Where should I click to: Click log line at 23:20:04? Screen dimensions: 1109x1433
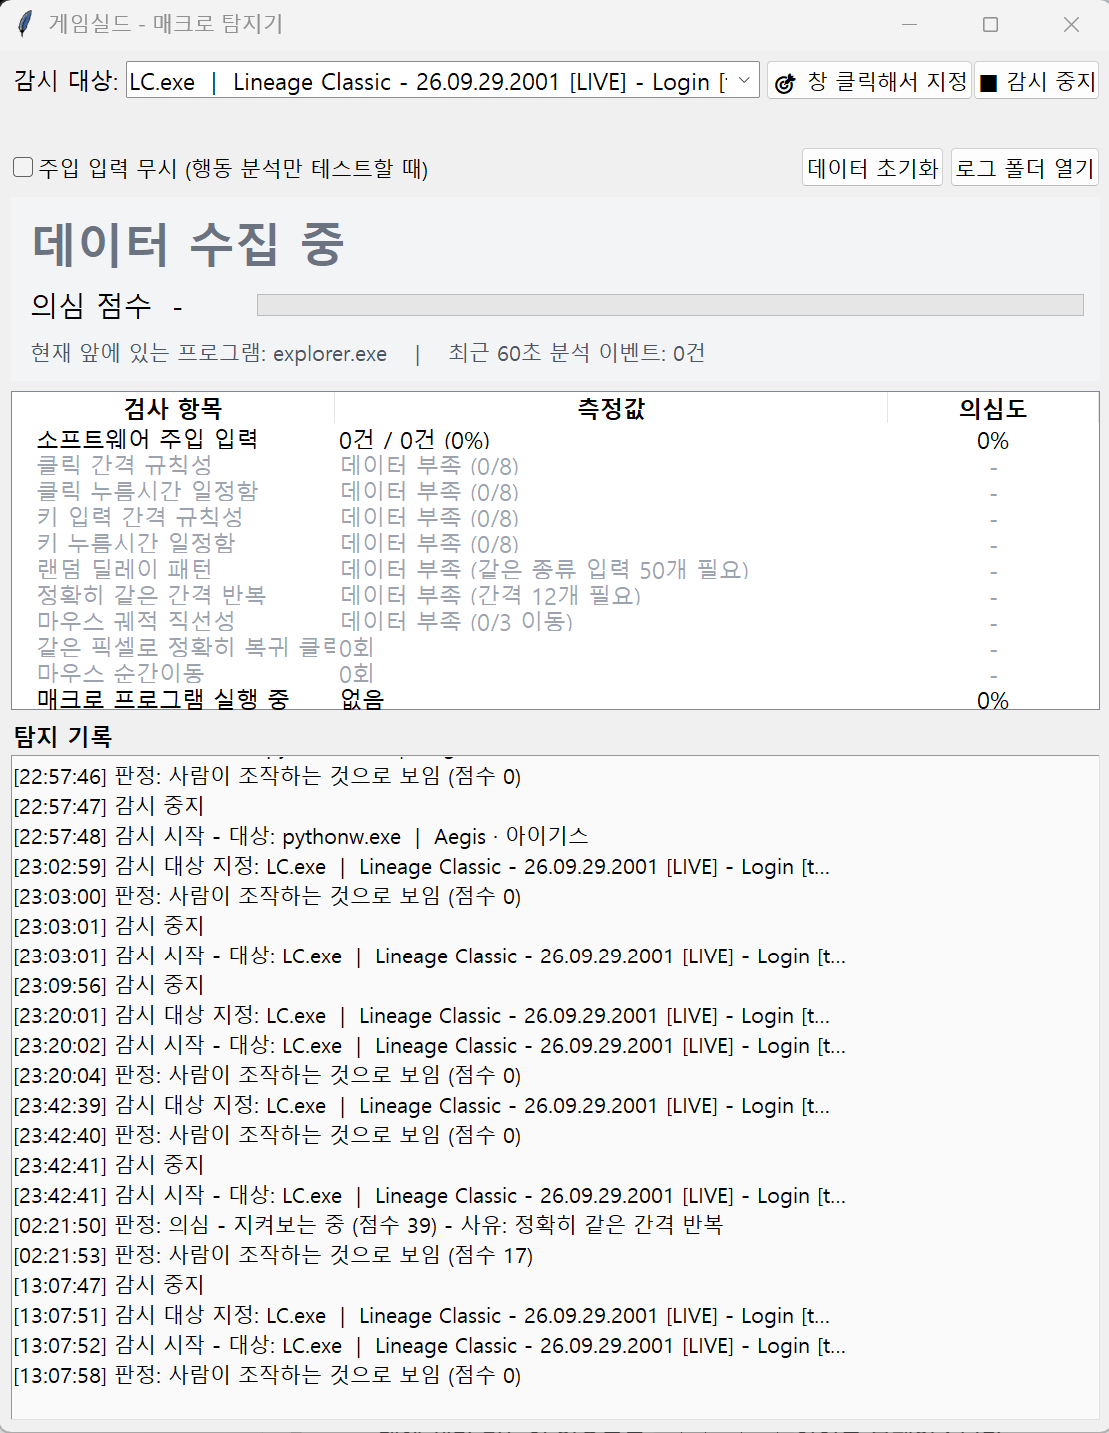coord(267,1076)
